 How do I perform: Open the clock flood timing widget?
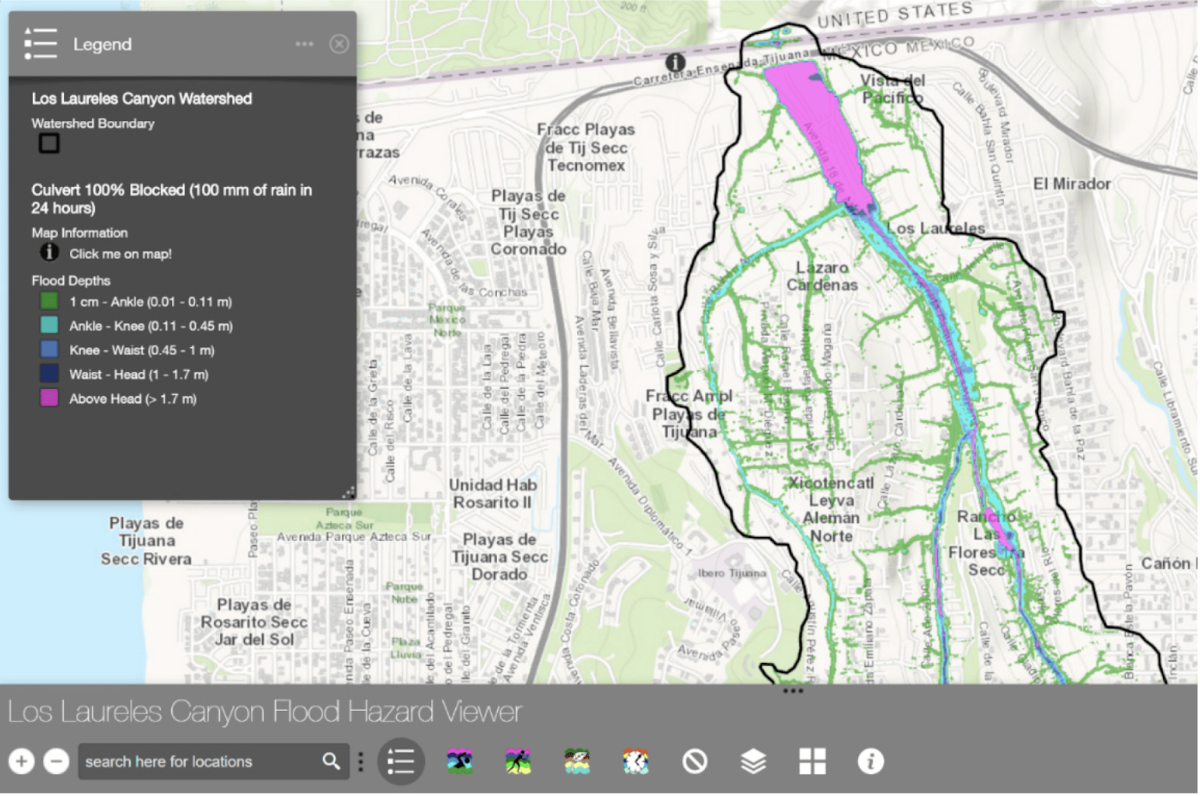636,762
